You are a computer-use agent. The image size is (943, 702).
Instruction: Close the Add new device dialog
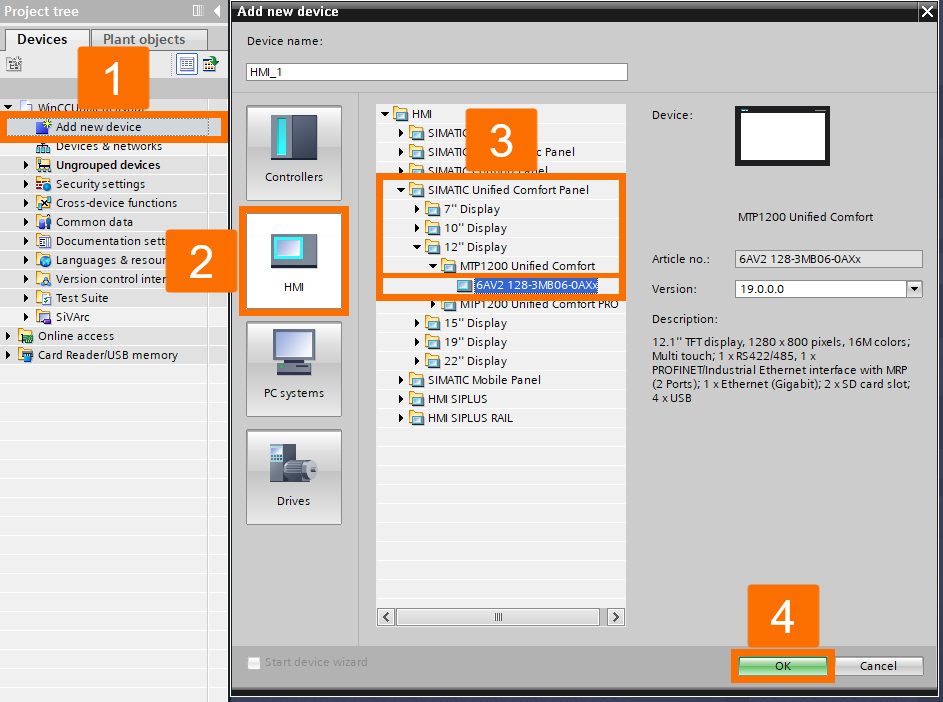pyautogui.click(x=928, y=11)
